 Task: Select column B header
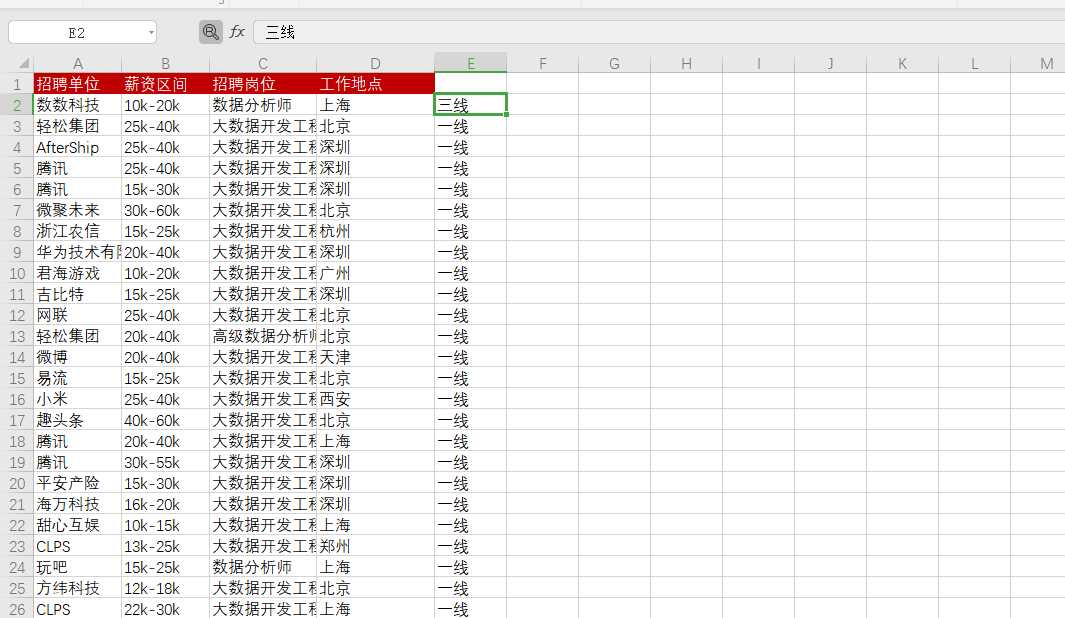click(166, 63)
